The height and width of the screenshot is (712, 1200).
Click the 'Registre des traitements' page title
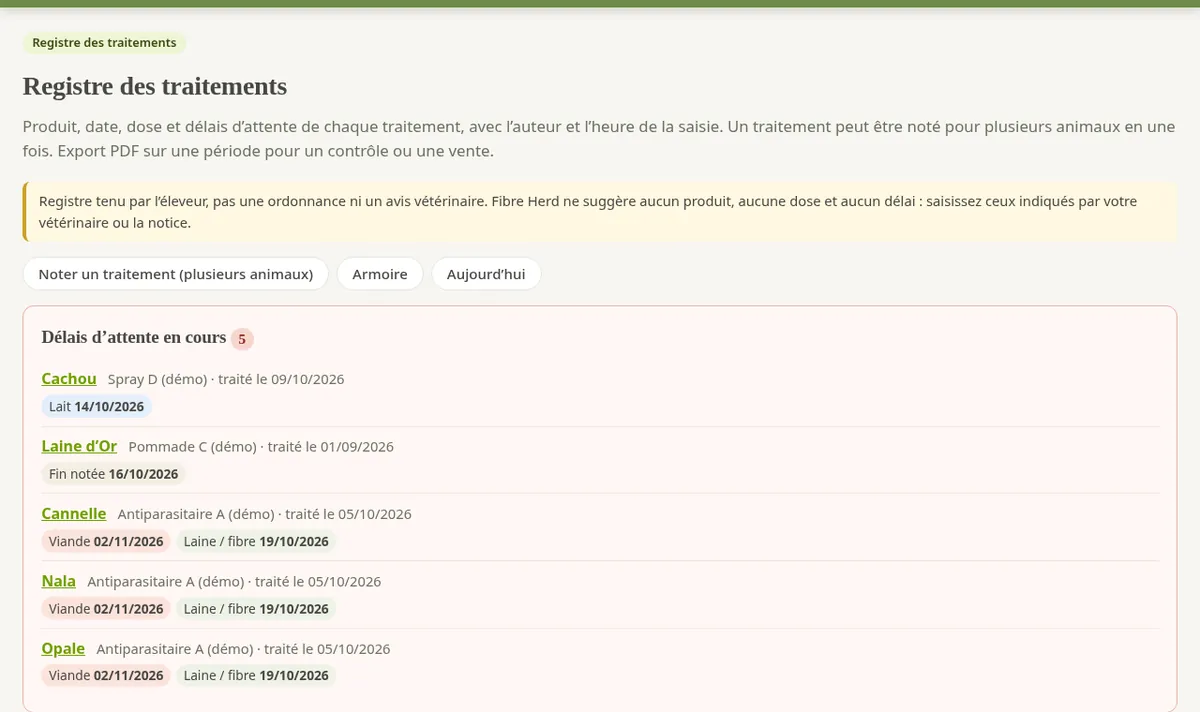pyautogui.click(x=155, y=86)
